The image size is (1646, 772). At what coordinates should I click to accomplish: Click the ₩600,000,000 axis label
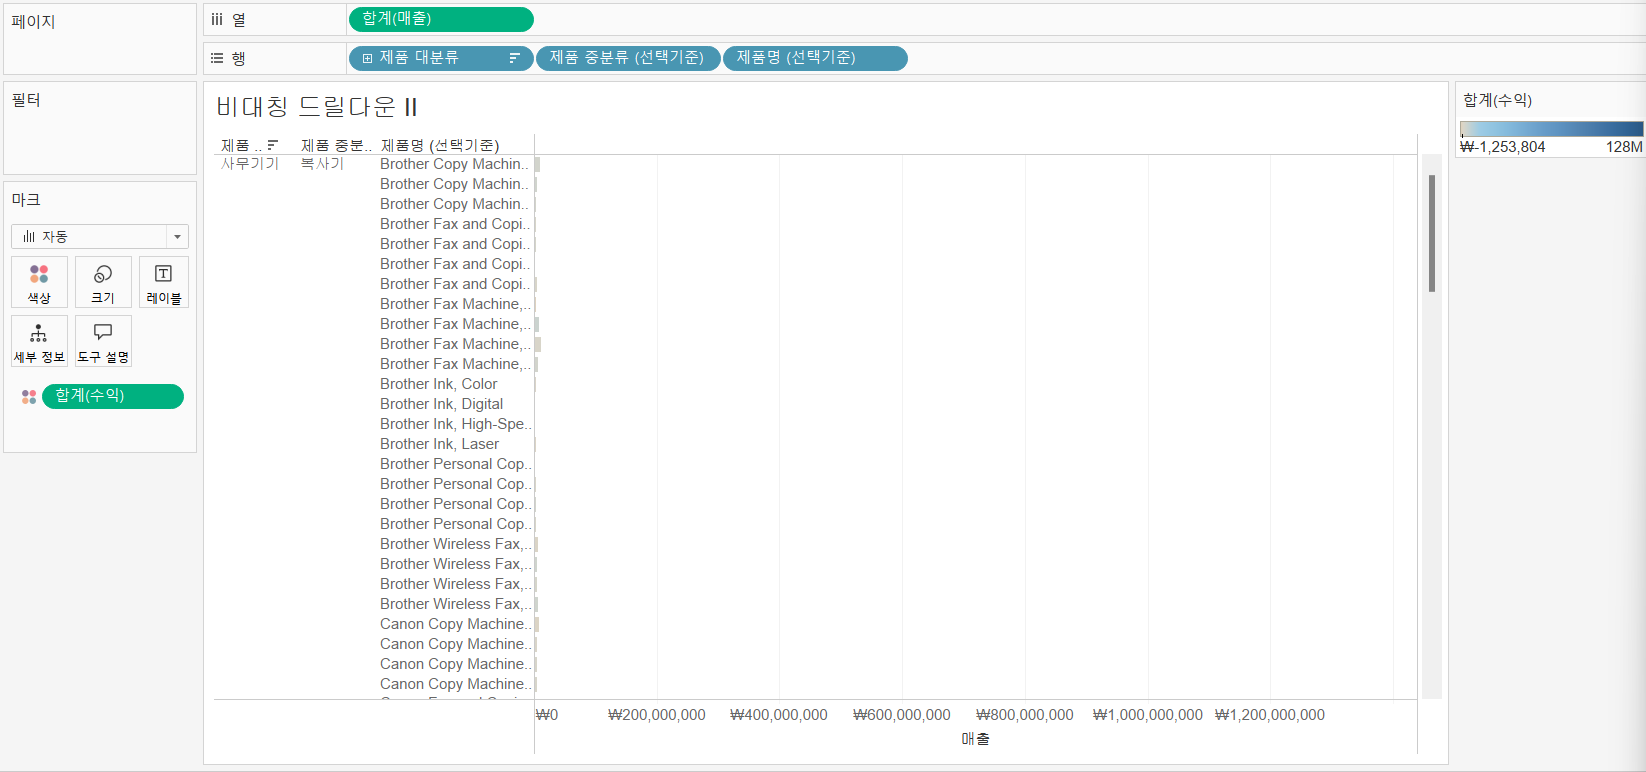click(x=902, y=715)
